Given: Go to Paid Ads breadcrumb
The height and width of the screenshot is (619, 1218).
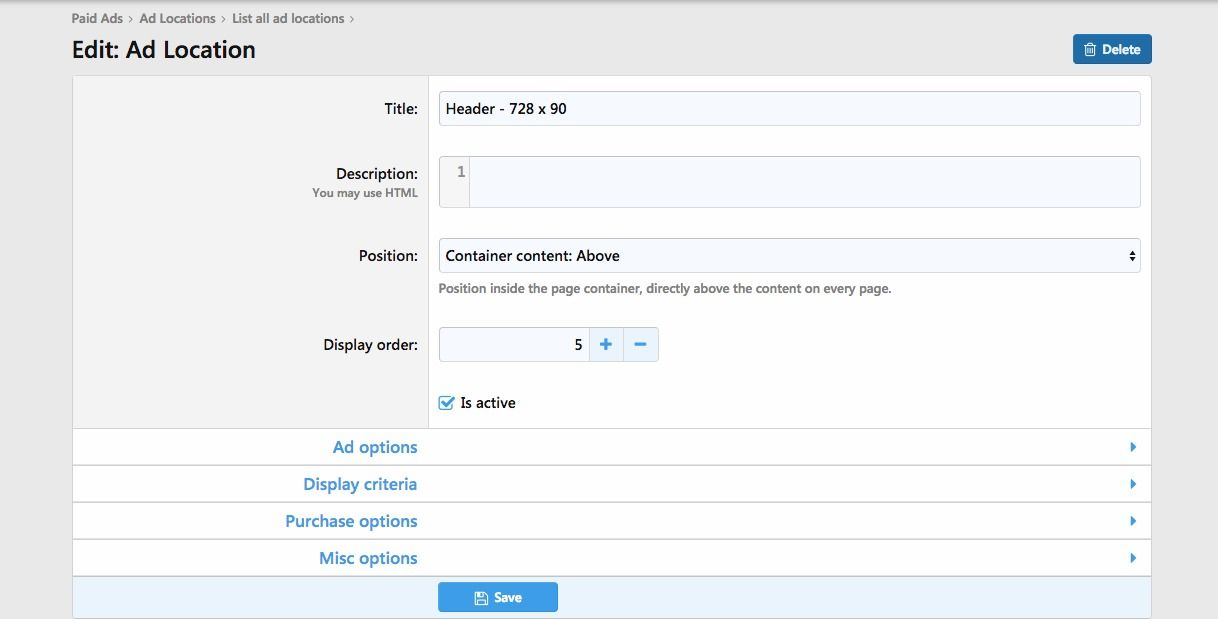Looking at the screenshot, I should (97, 18).
